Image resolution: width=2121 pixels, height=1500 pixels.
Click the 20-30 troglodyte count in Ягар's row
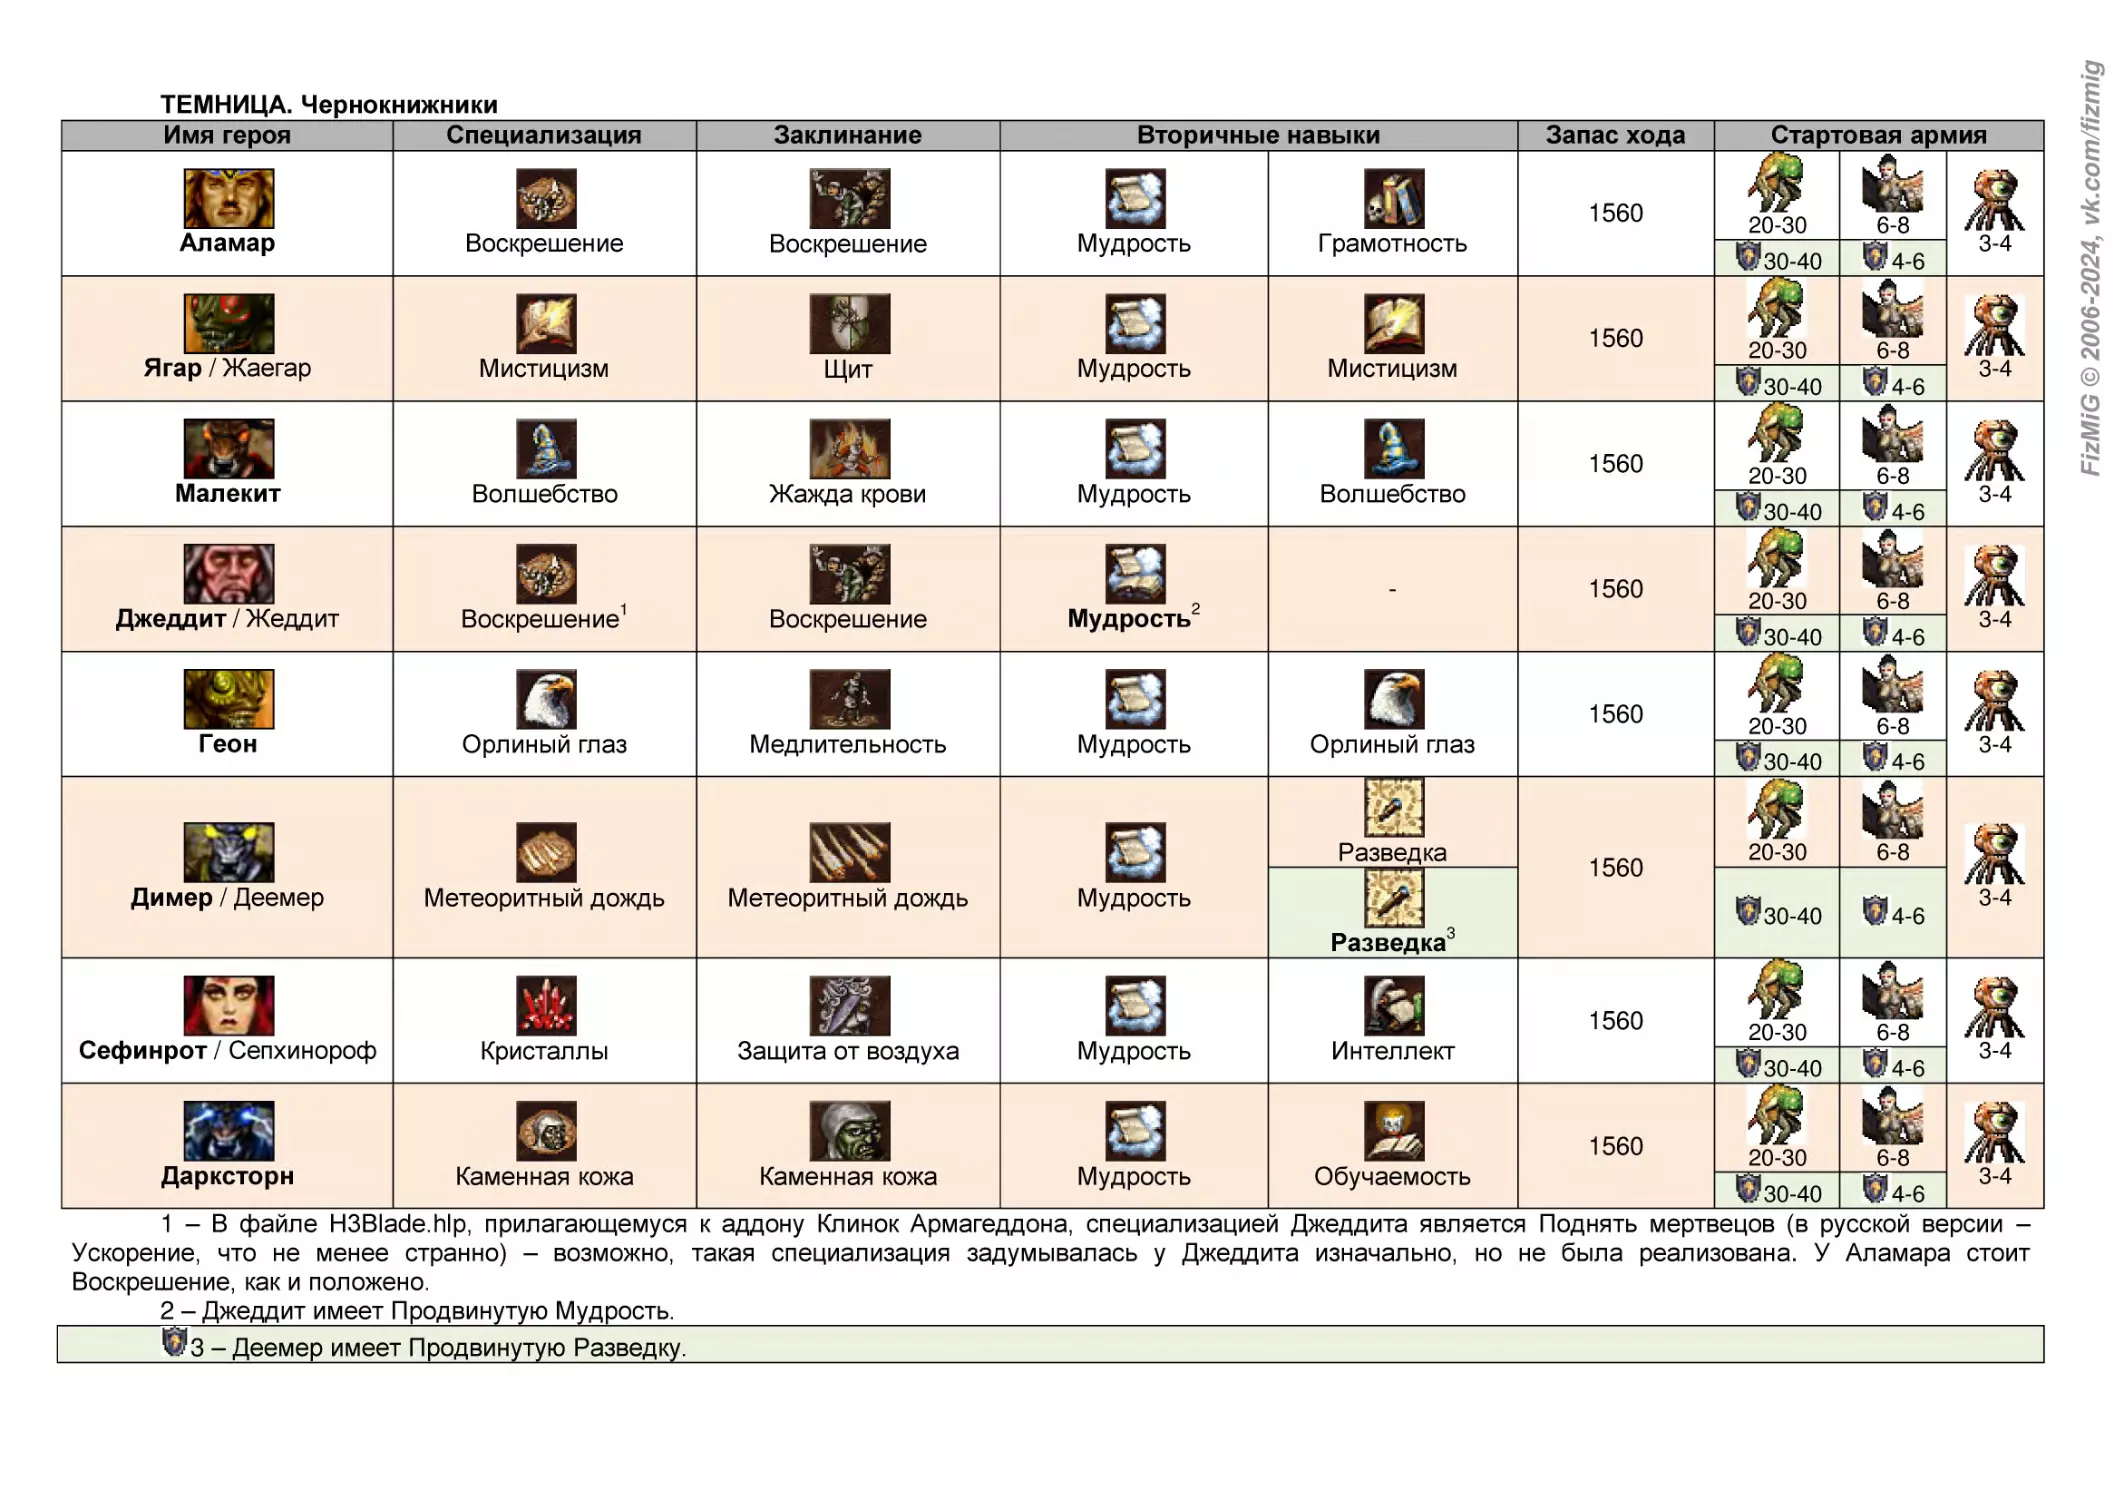point(1777,351)
